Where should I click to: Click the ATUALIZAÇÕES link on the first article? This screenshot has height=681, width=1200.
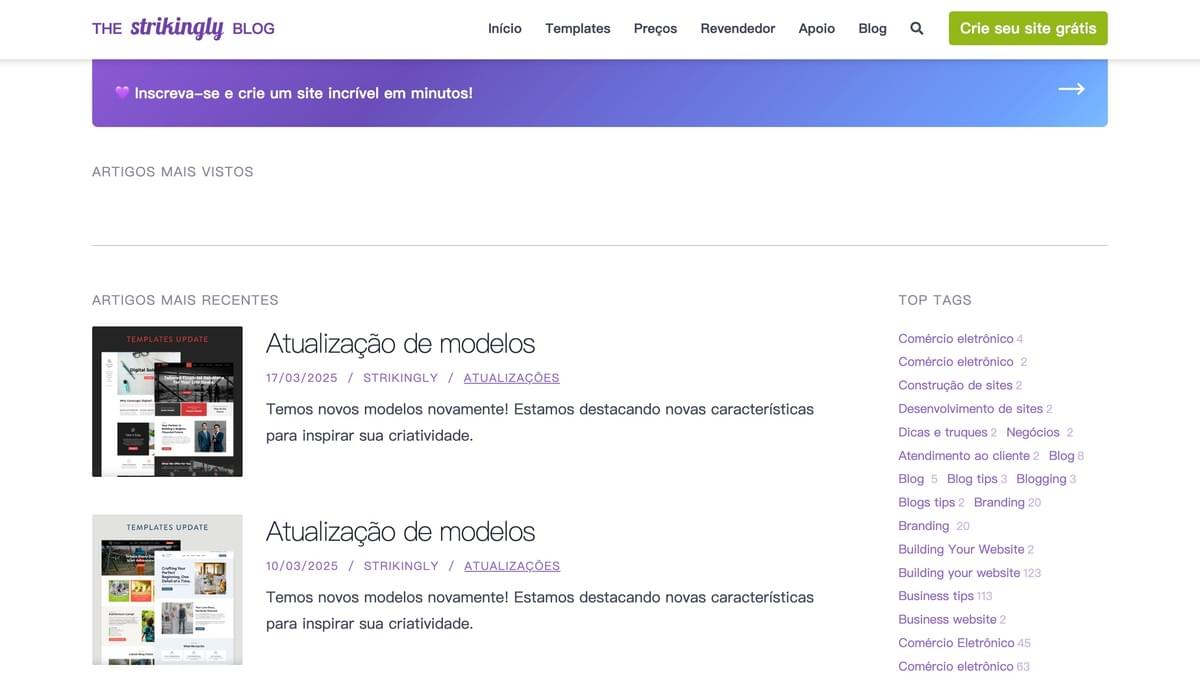pos(511,377)
